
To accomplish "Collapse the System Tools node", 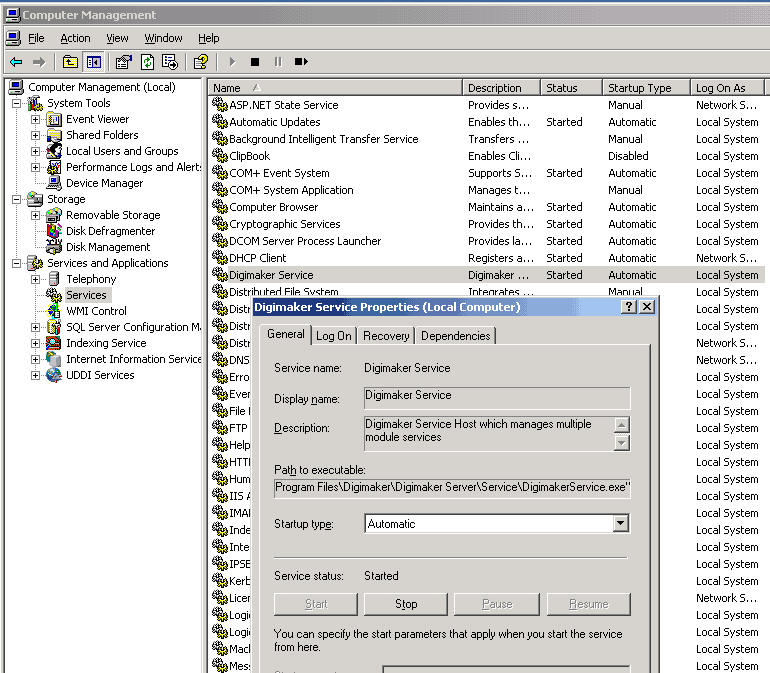I will (17, 104).
